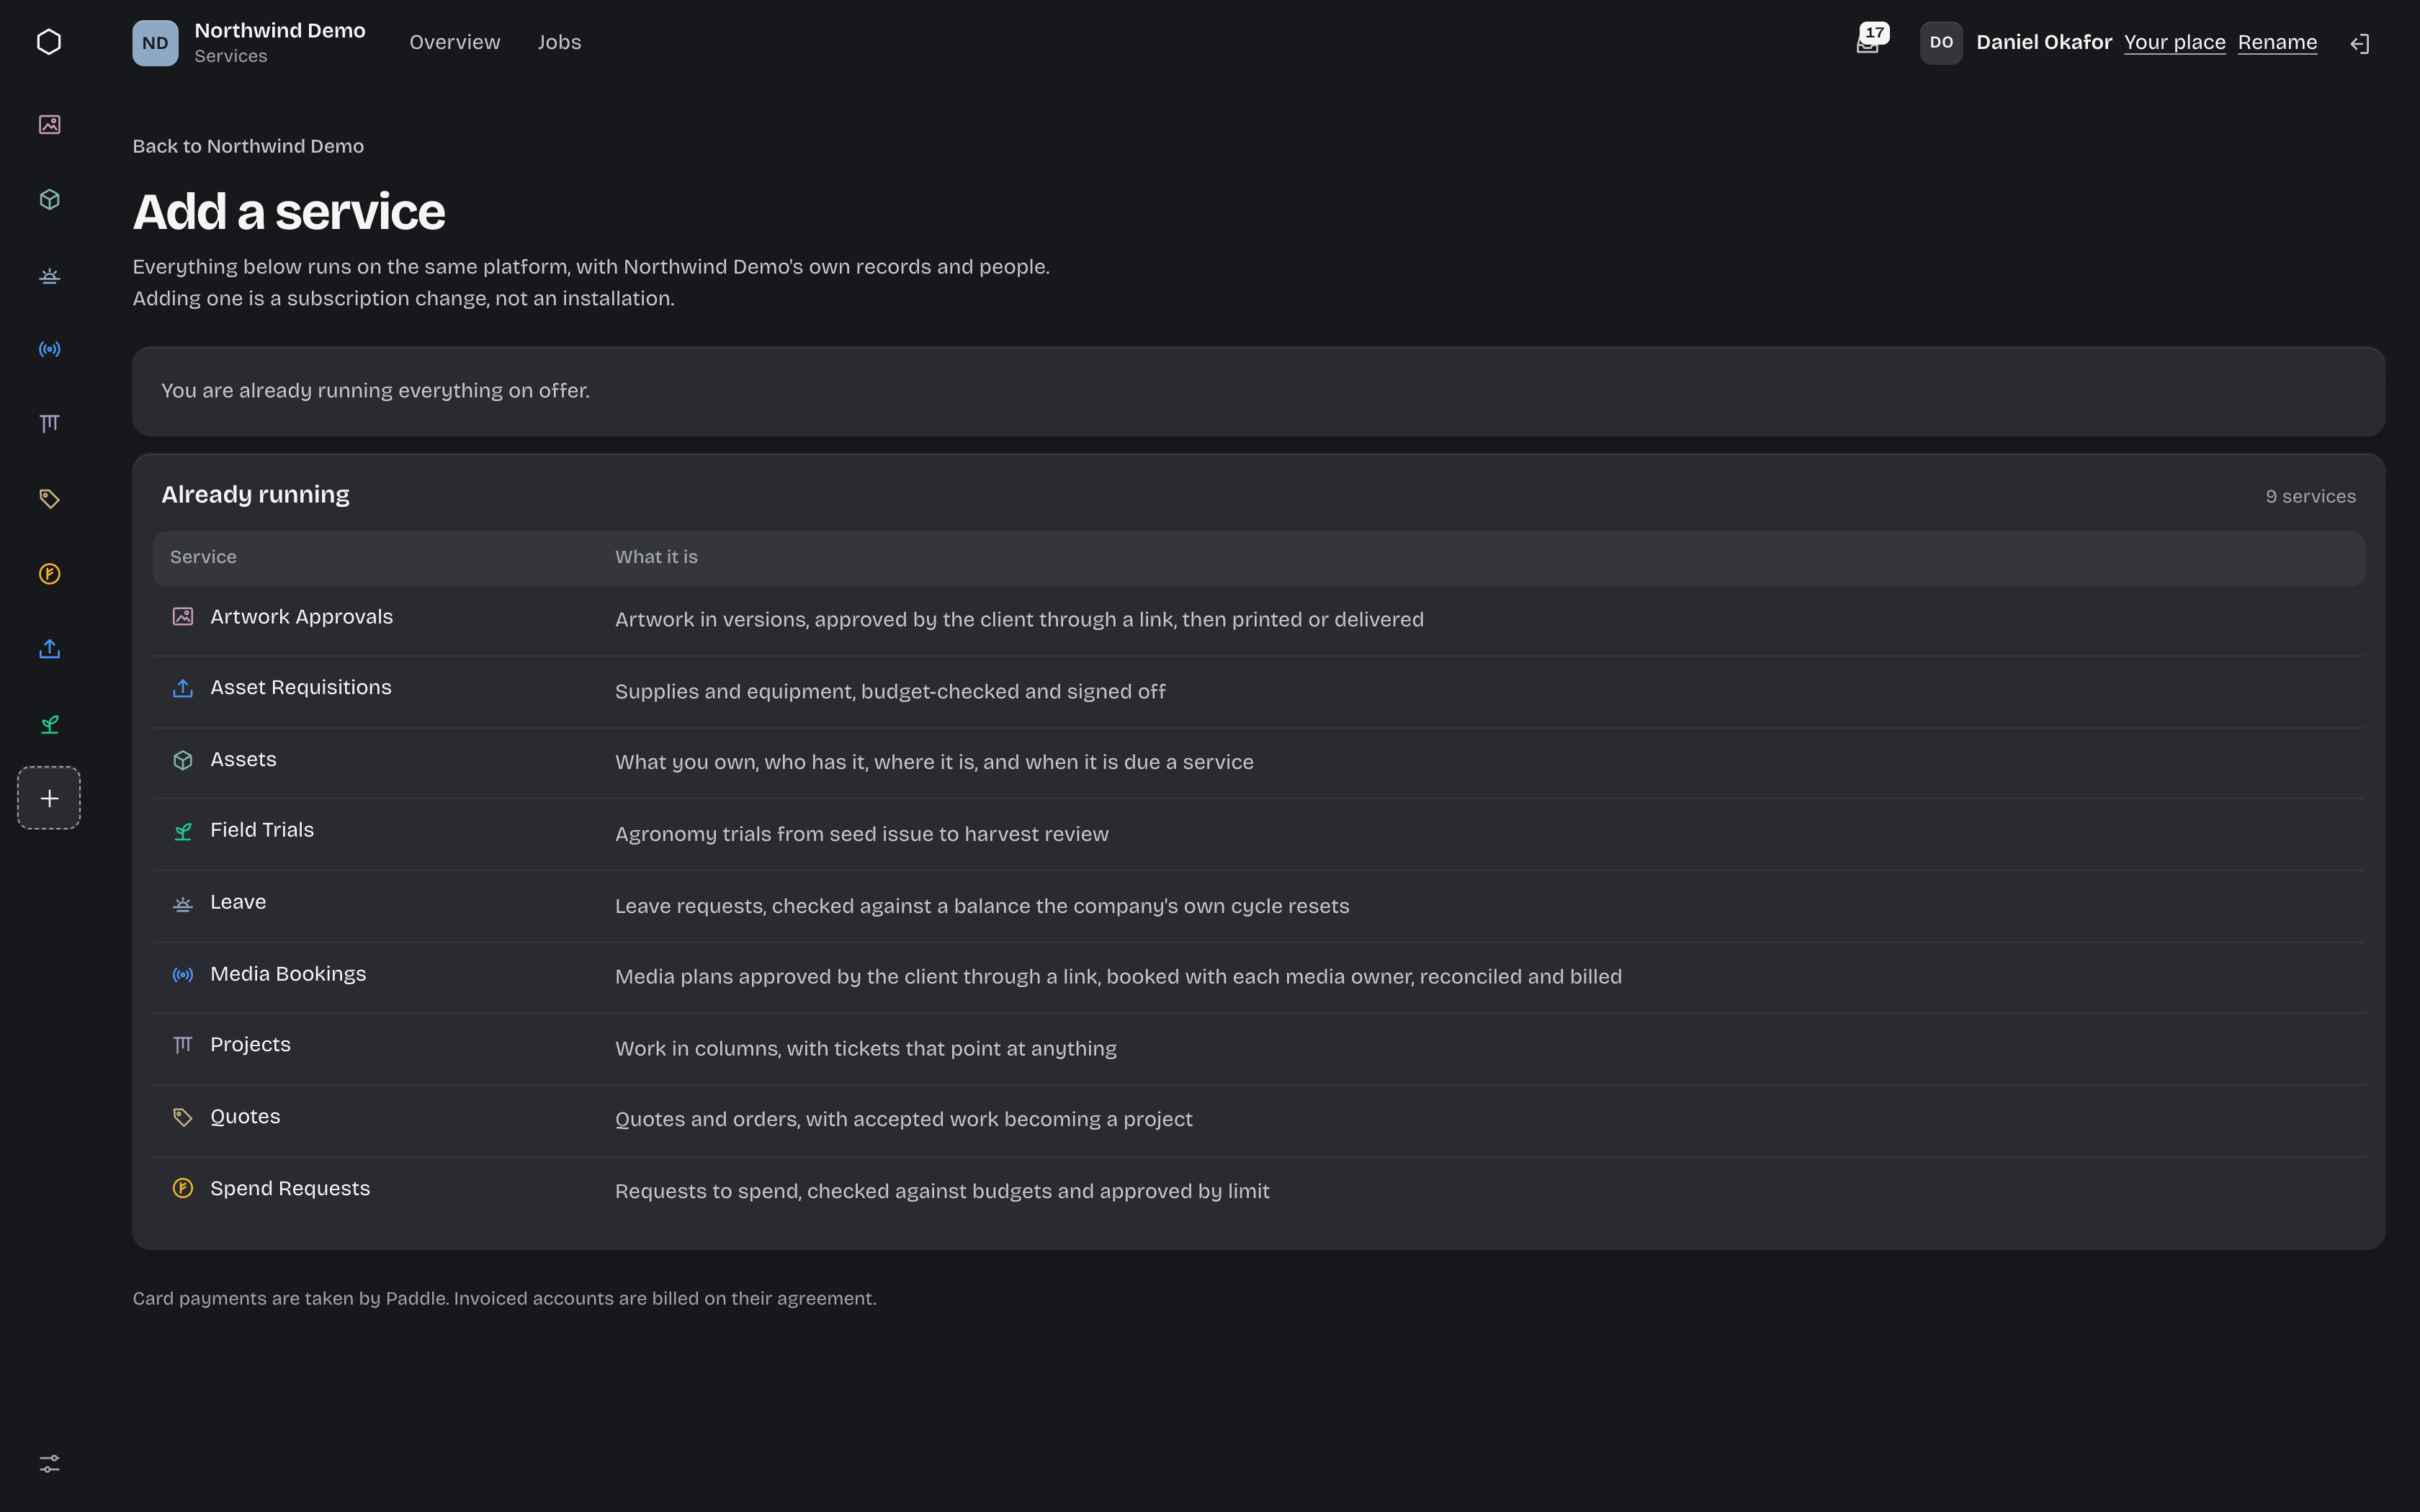The width and height of the screenshot is (2420, 1512).
Task: Click the sign-out icon in top bar
Action: (2359, 43)
